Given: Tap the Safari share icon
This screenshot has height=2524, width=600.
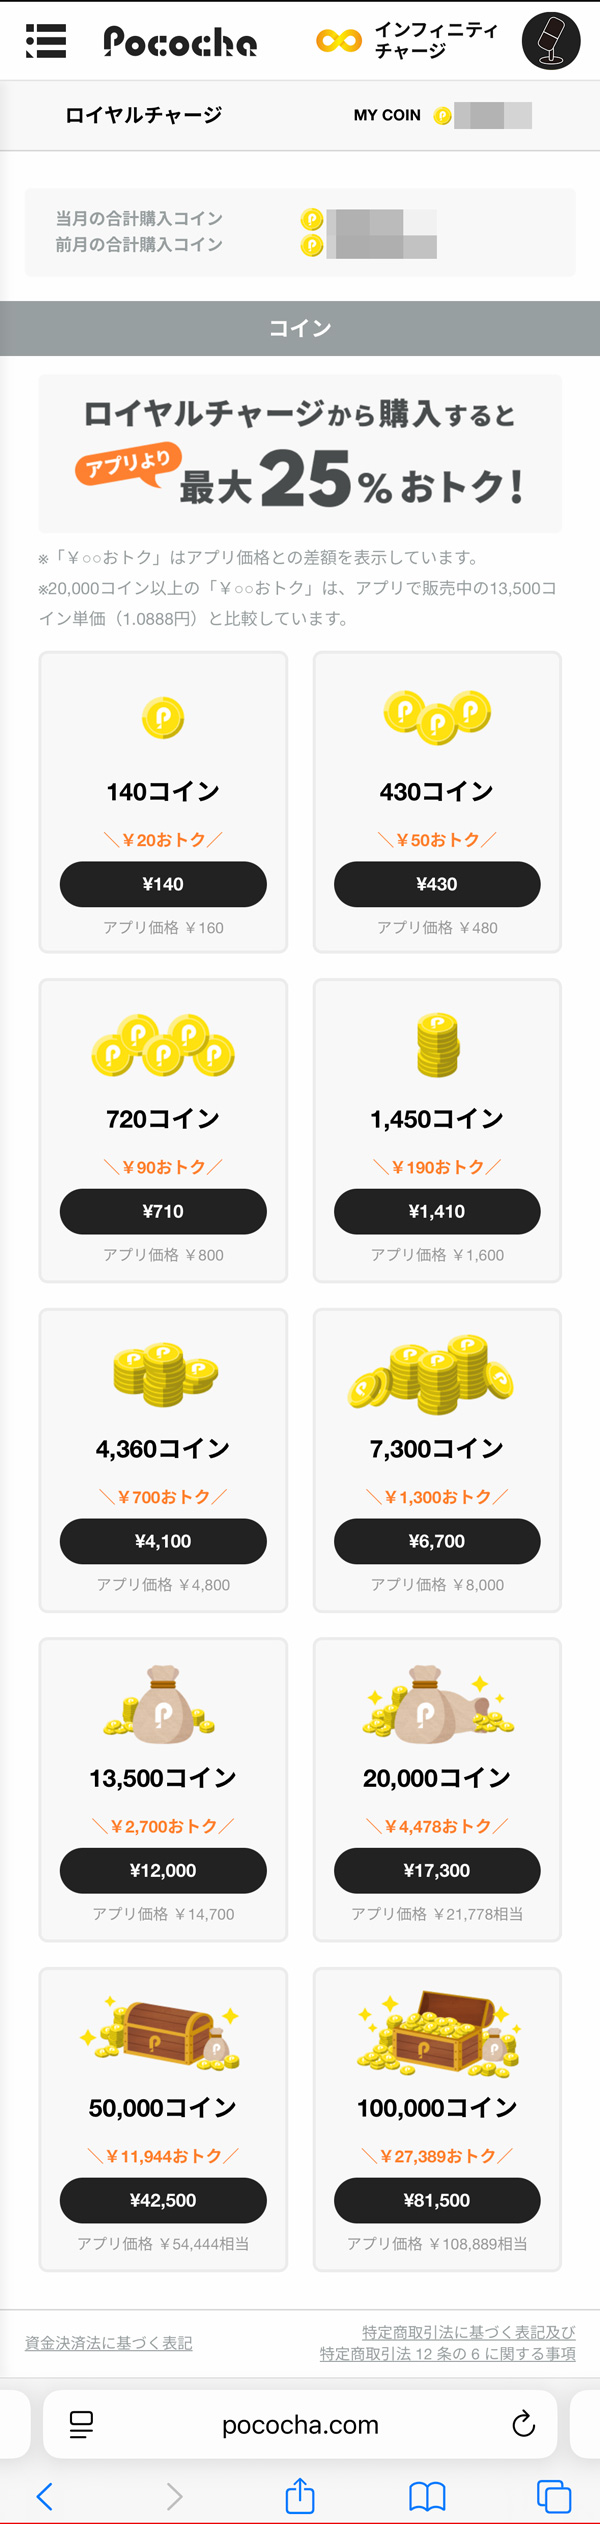Looking at the screenshot, I should 300,2496.
